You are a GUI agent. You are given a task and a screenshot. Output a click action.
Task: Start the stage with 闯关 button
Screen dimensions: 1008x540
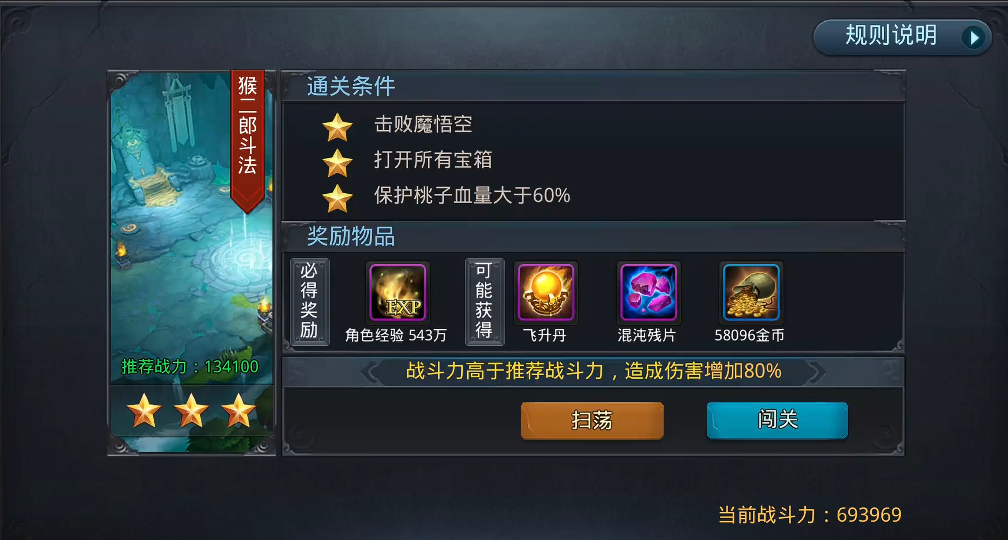777,420
